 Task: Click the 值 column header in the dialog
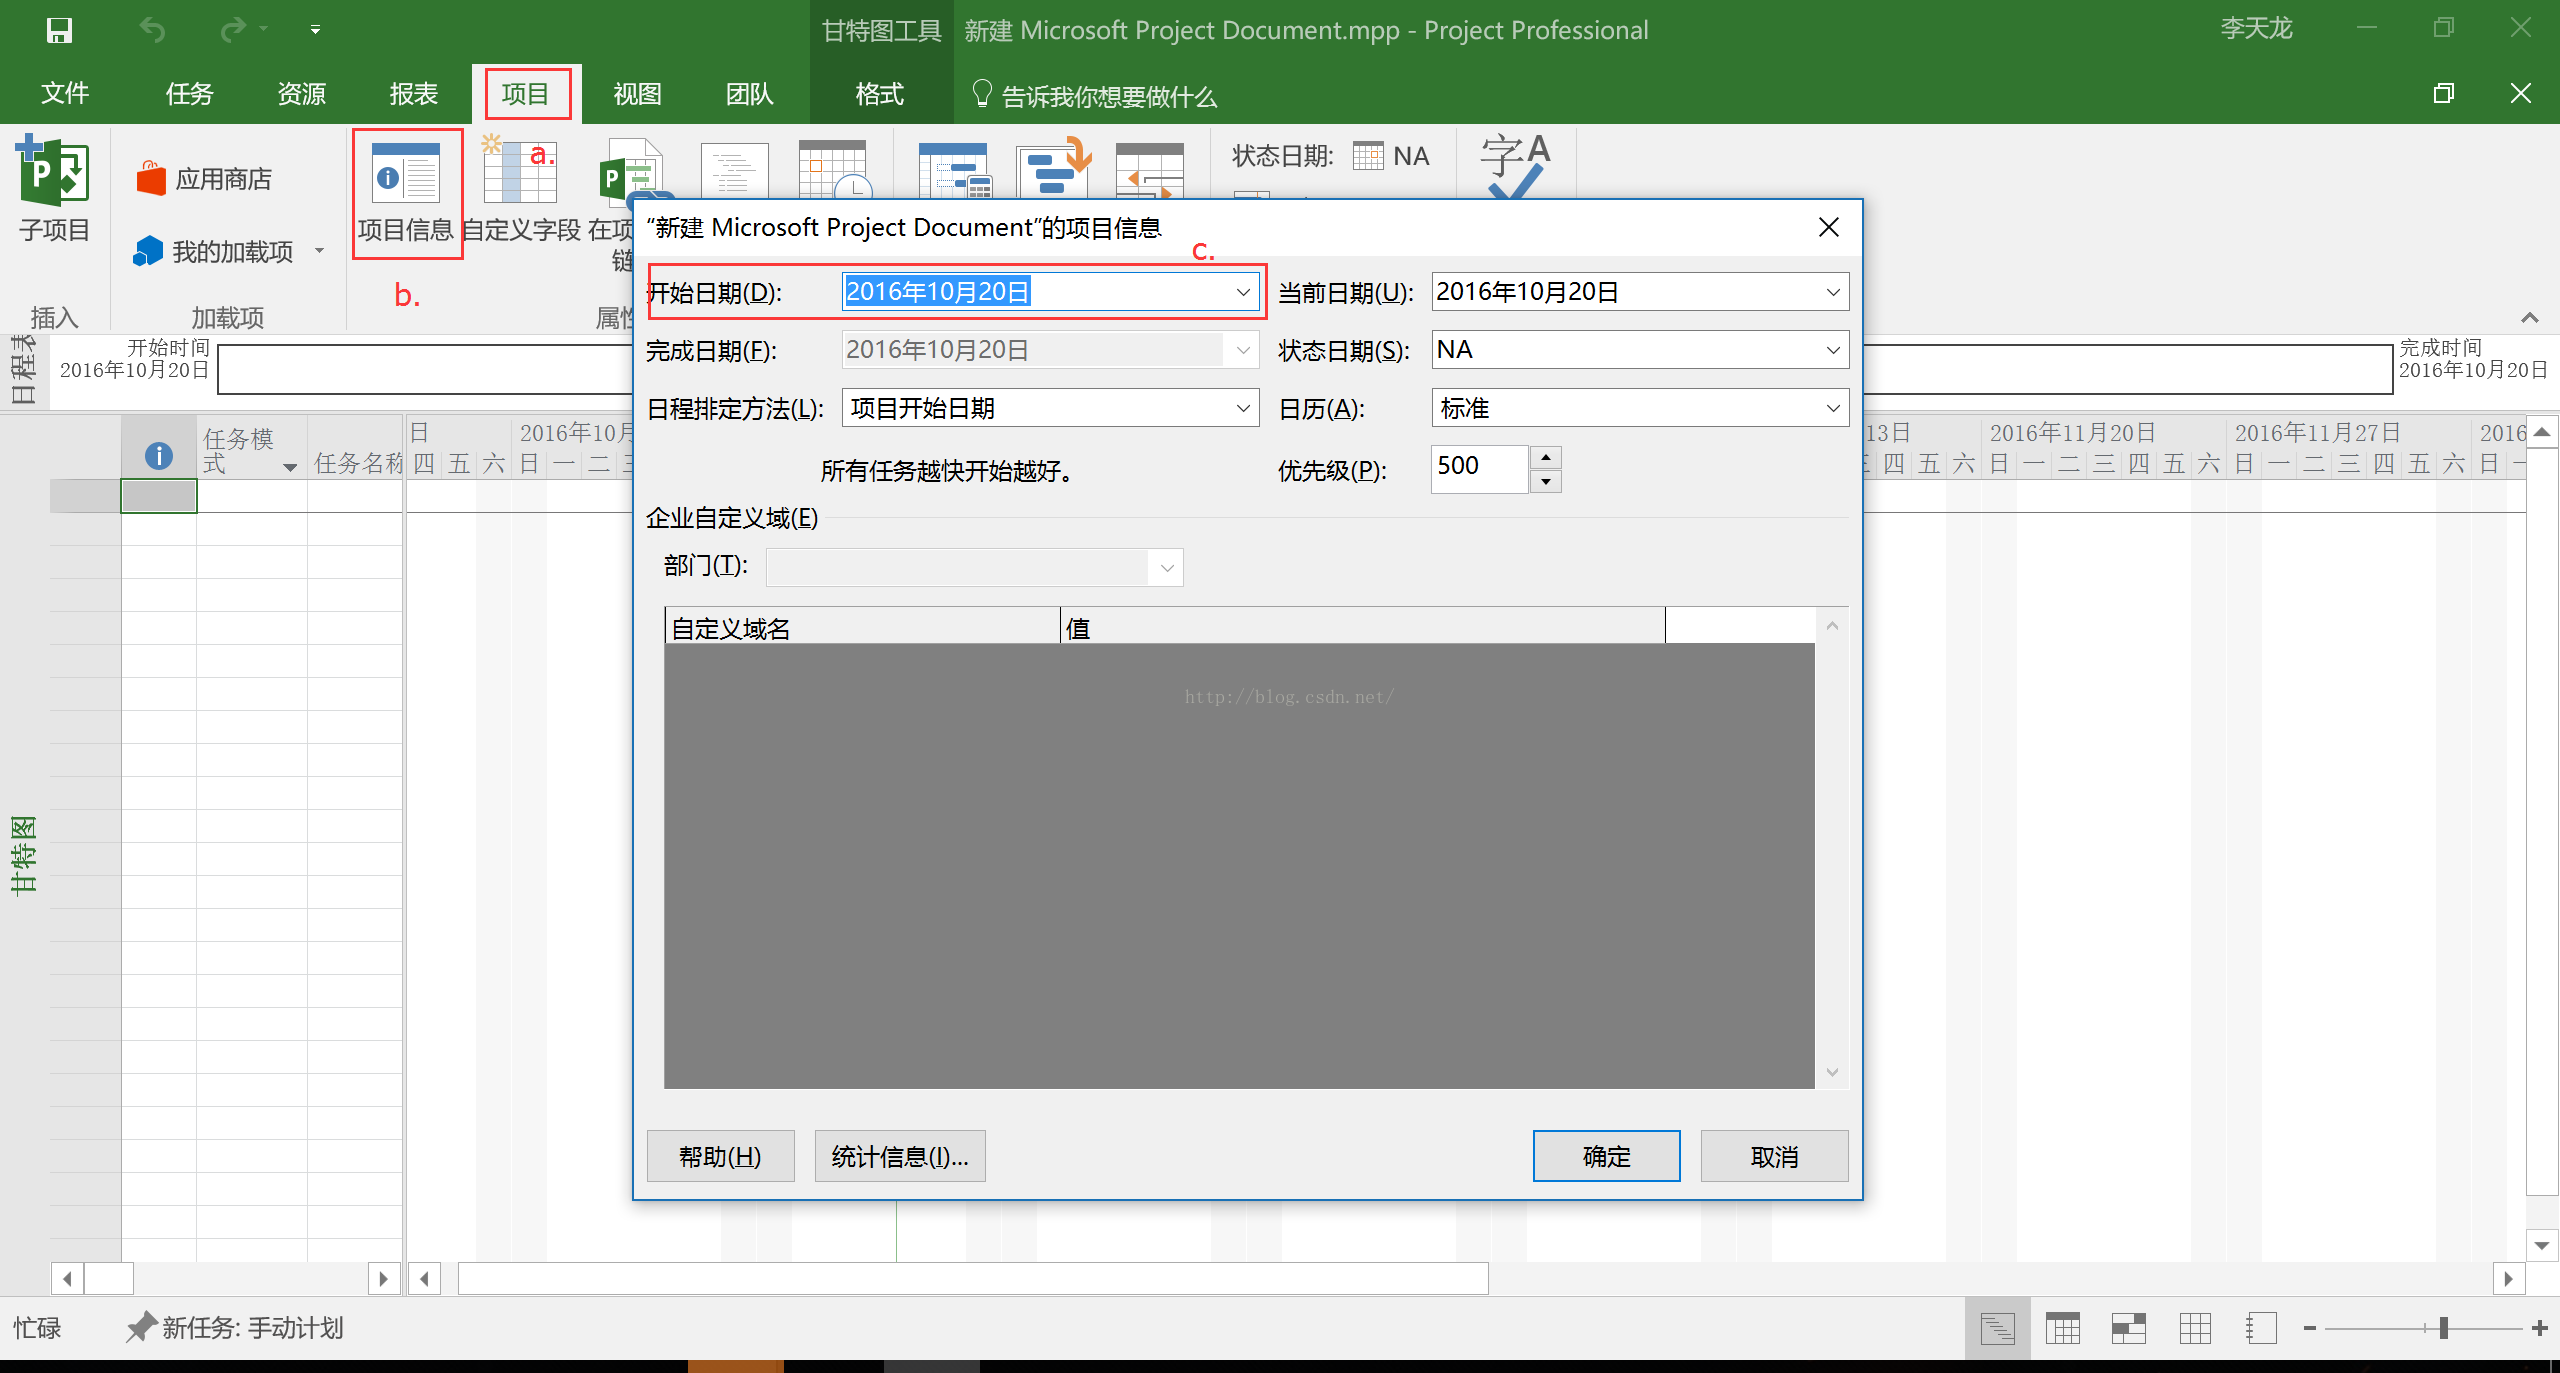pos(1362,628)
